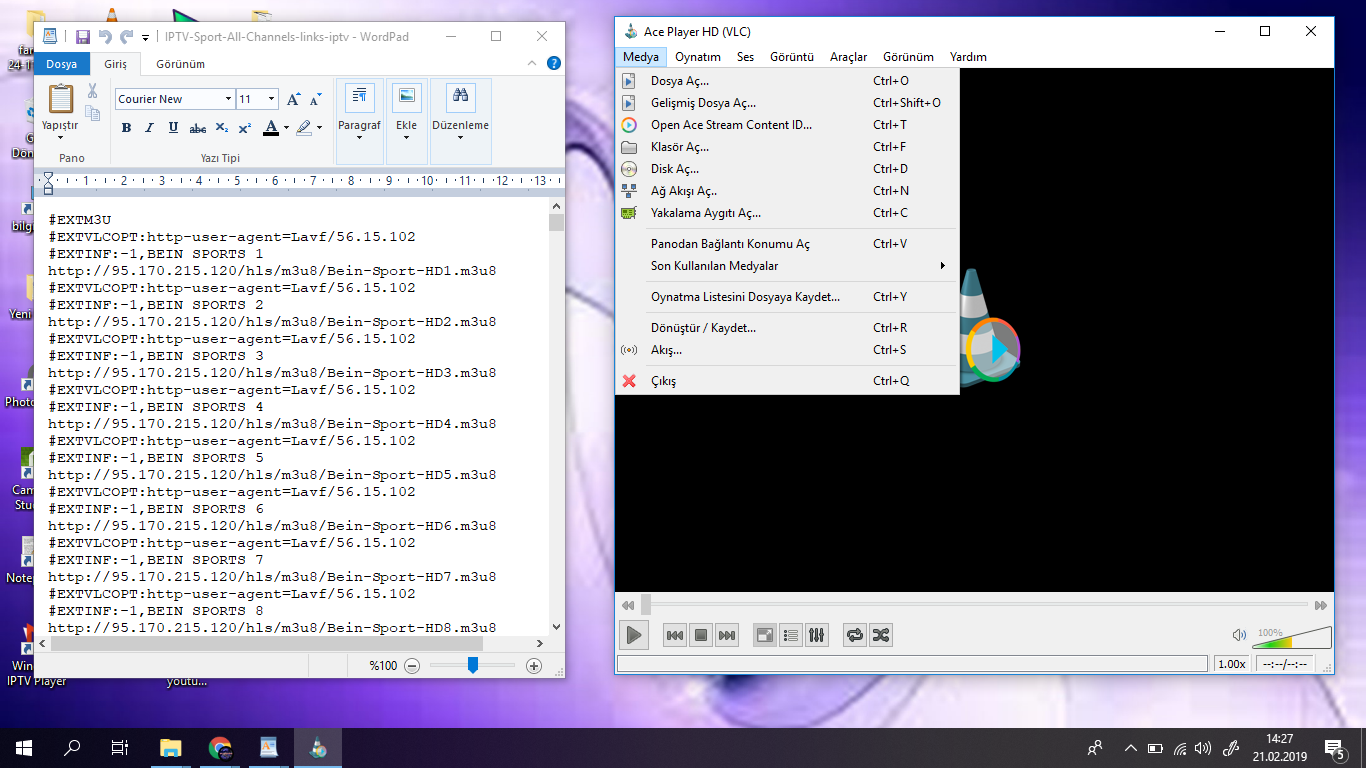1366x768 pixels.
Task: Shrink the font size in WordPad
Action: tap(315, 99)
